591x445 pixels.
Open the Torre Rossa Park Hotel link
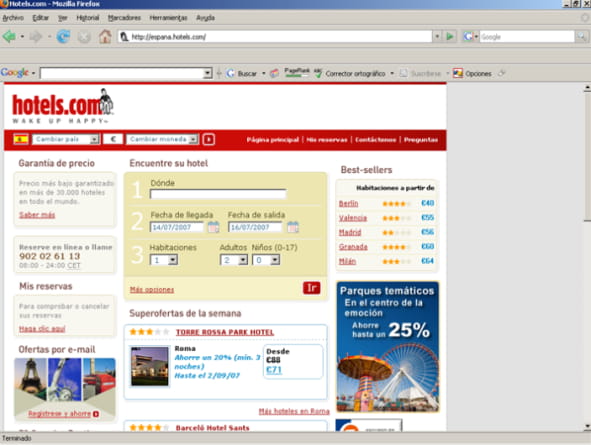tap(225, 332)
